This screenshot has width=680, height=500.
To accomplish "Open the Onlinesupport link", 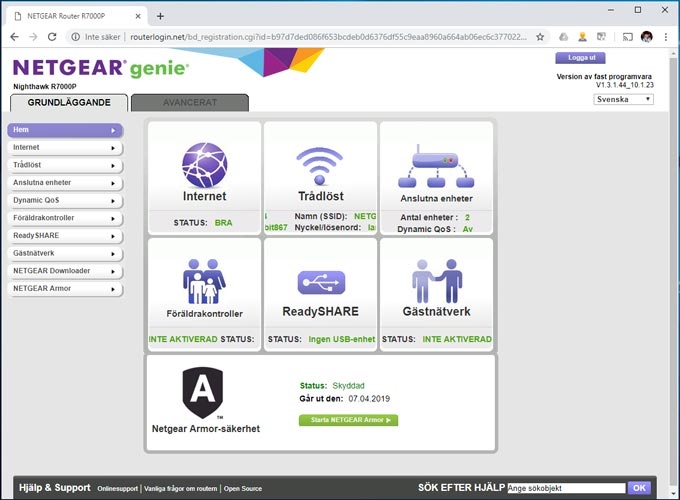I will (118, 489).
